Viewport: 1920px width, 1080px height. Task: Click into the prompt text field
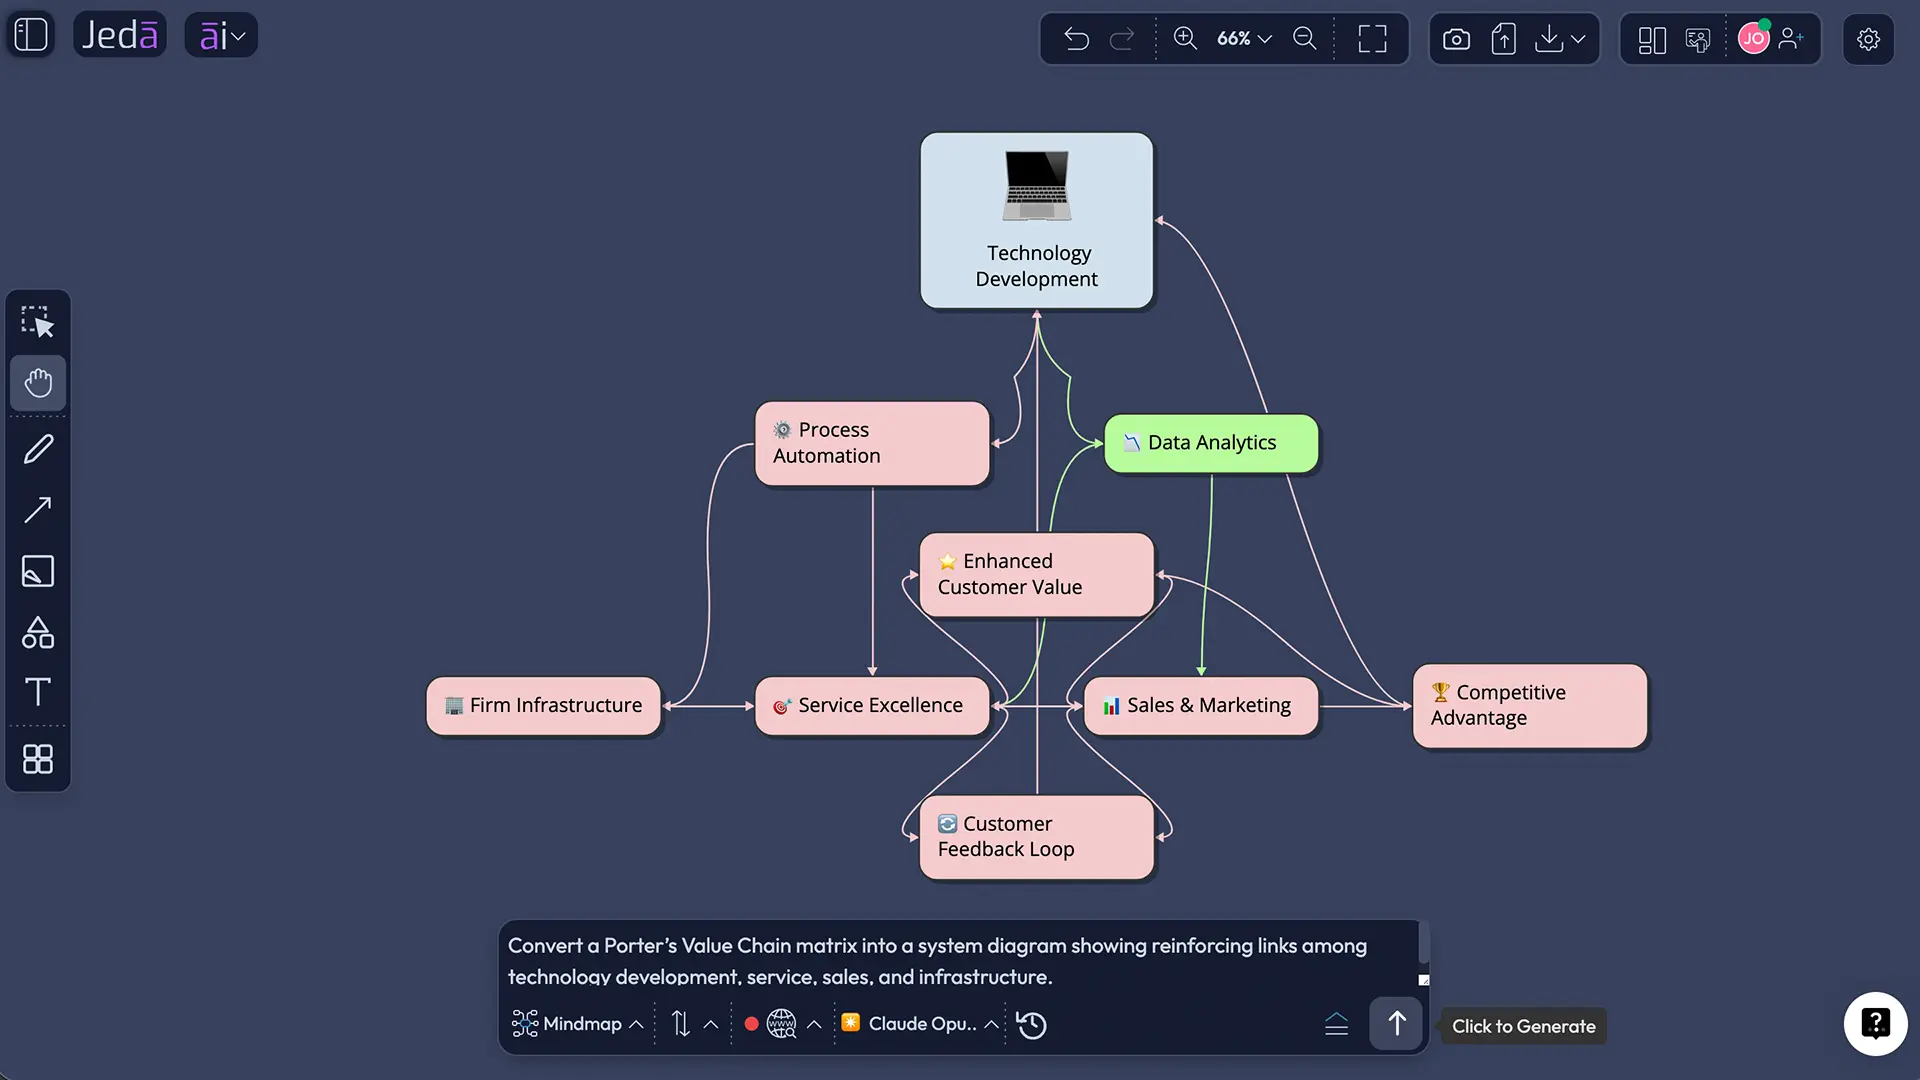960,960
